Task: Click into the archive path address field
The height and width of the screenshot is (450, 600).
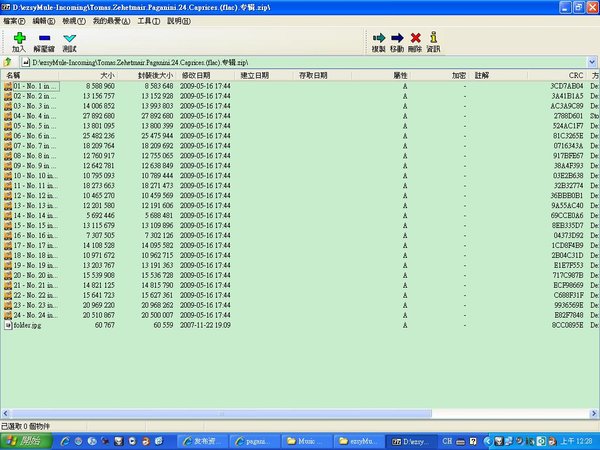Action: (x=302, y=62)
